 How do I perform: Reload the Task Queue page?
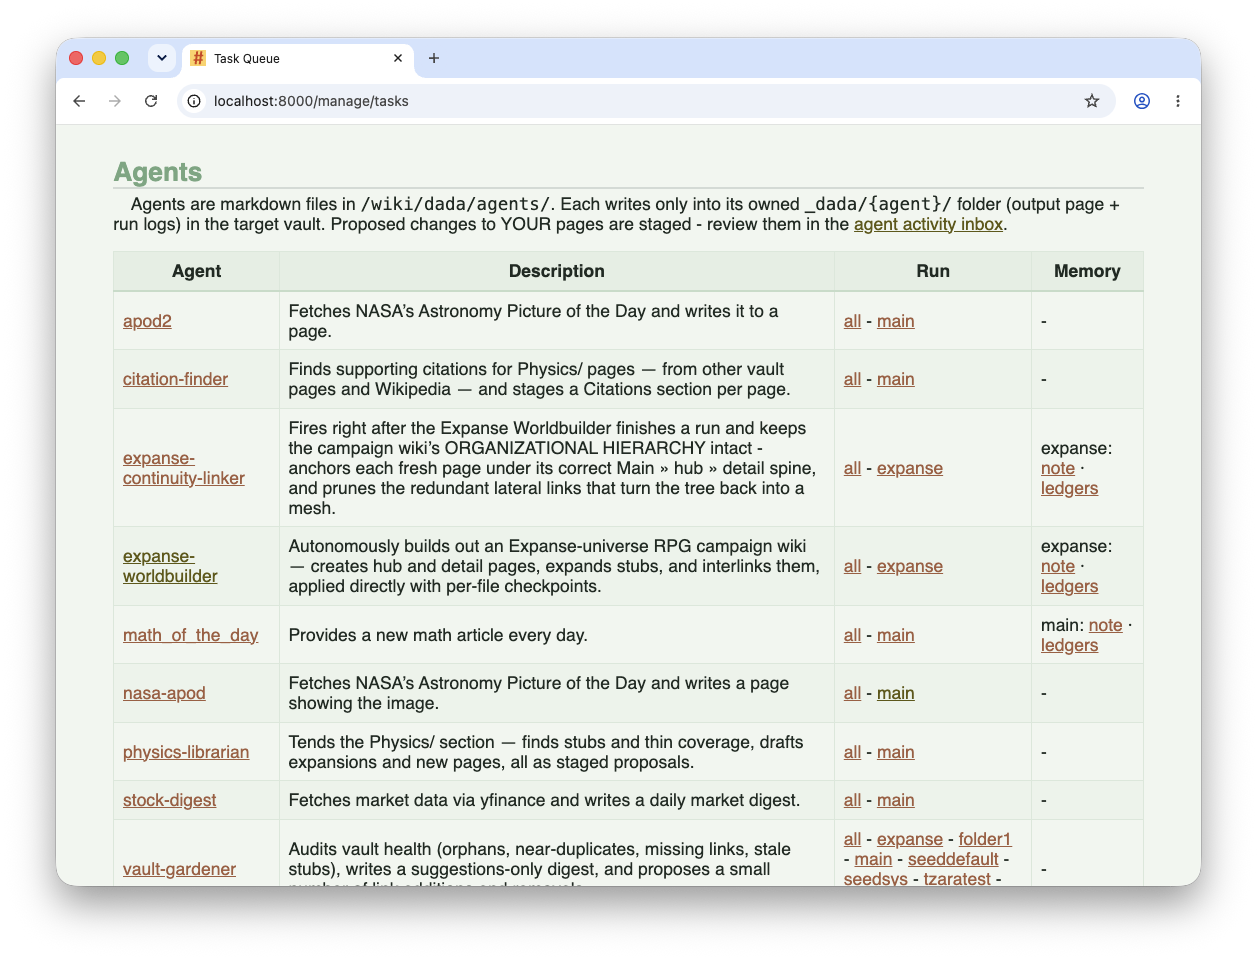[x=151, y=101]
